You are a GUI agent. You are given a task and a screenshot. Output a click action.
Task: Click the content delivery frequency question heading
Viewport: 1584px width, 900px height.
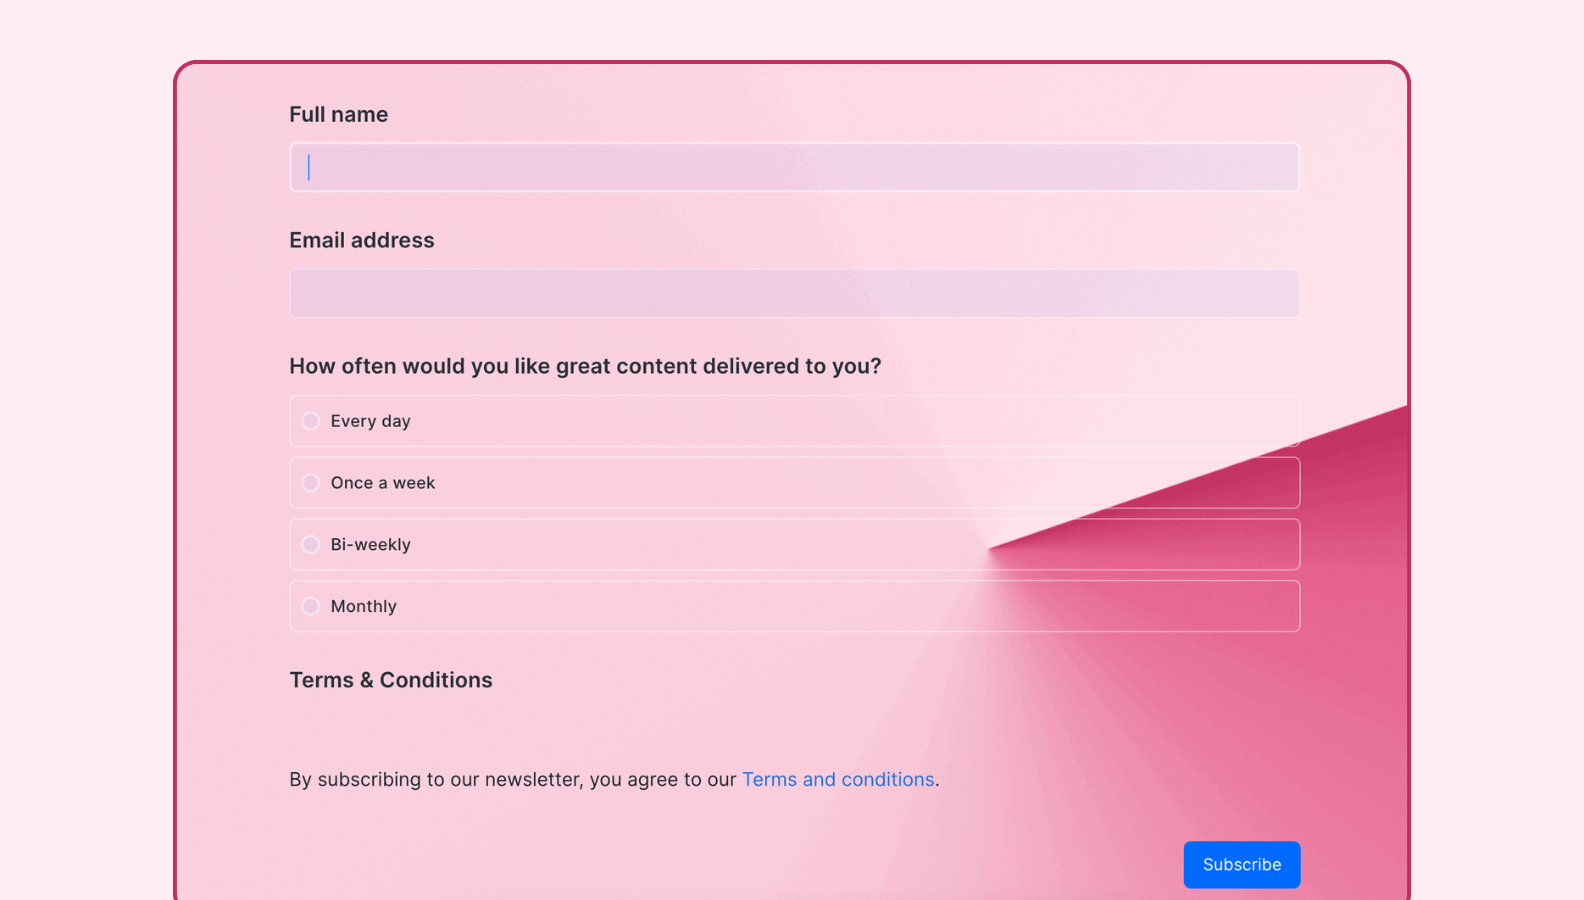(585, 366)
